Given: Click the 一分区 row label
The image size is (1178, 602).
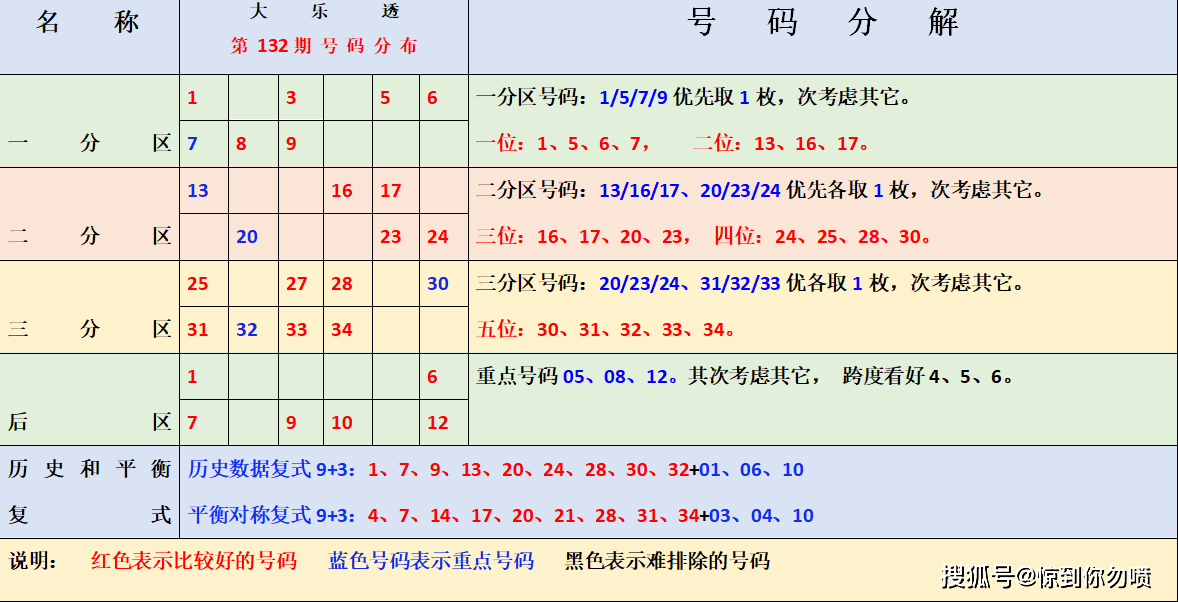Looking at the screenshot, I should (x=89, y=143).
